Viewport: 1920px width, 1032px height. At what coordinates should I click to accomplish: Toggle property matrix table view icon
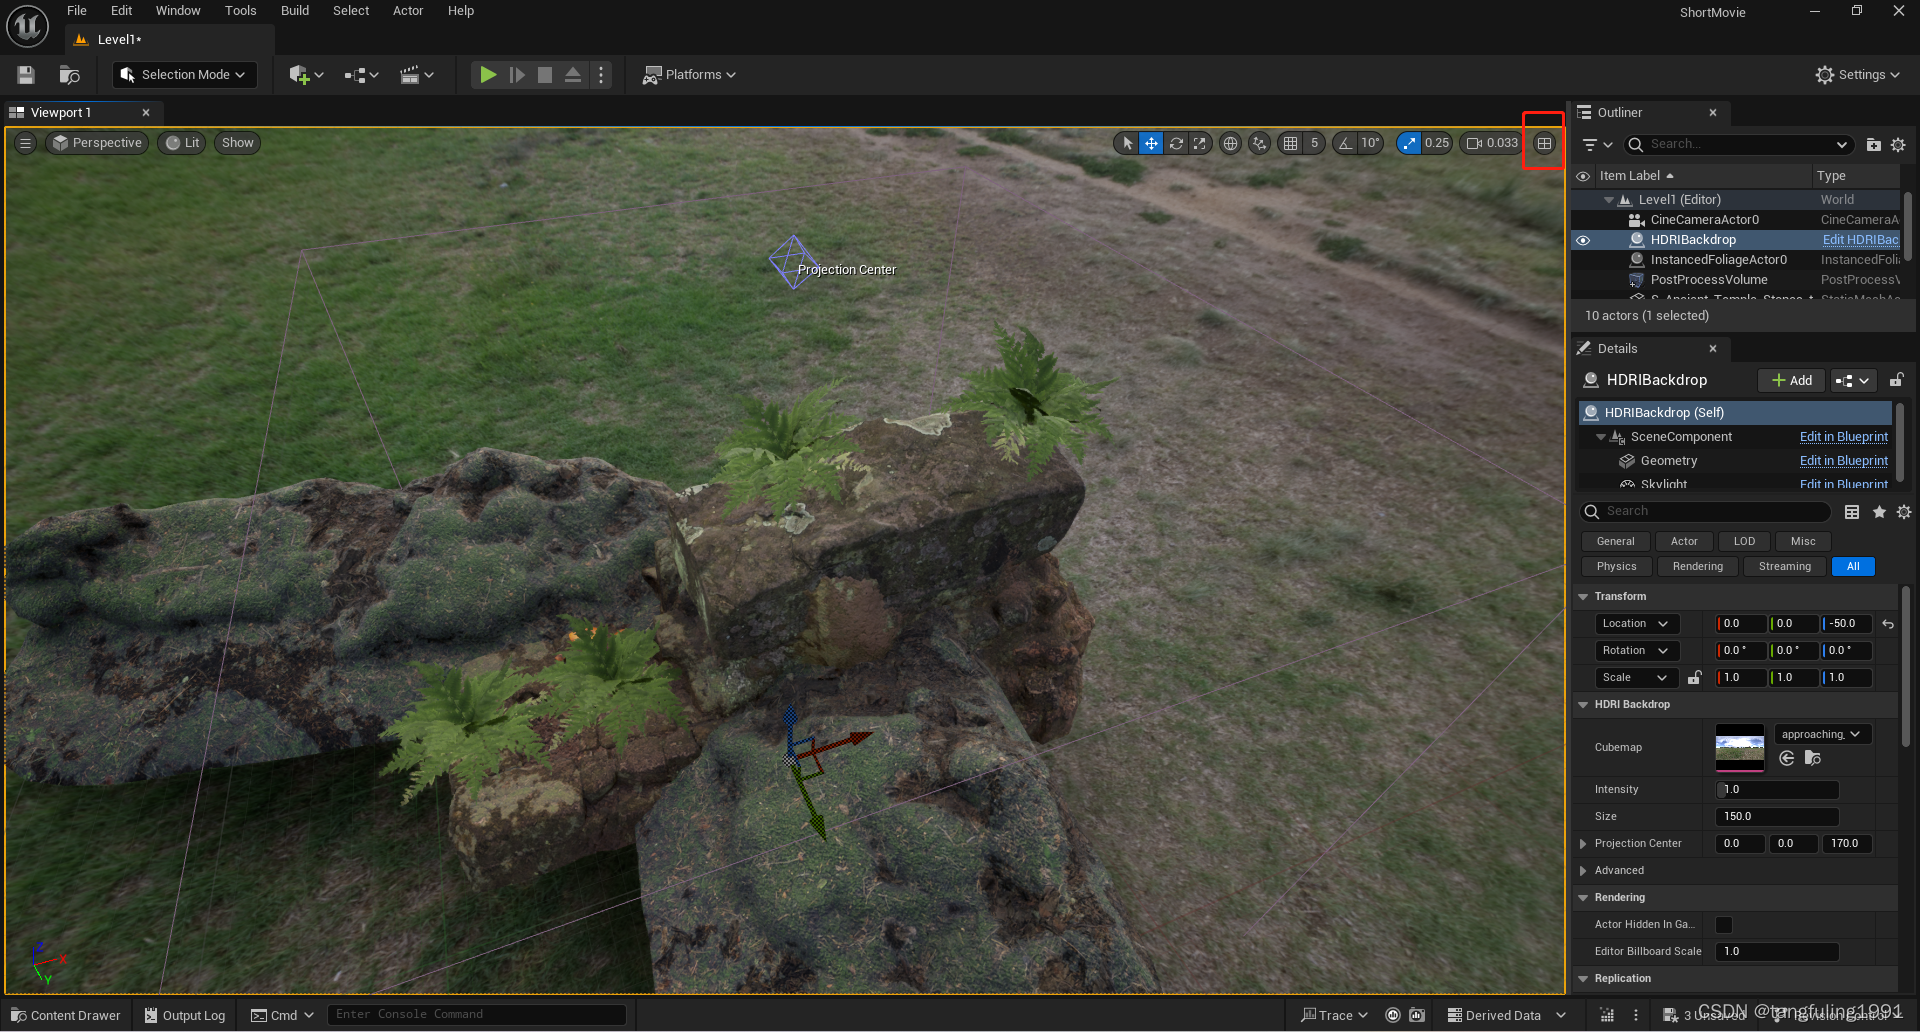point(1852,512)
